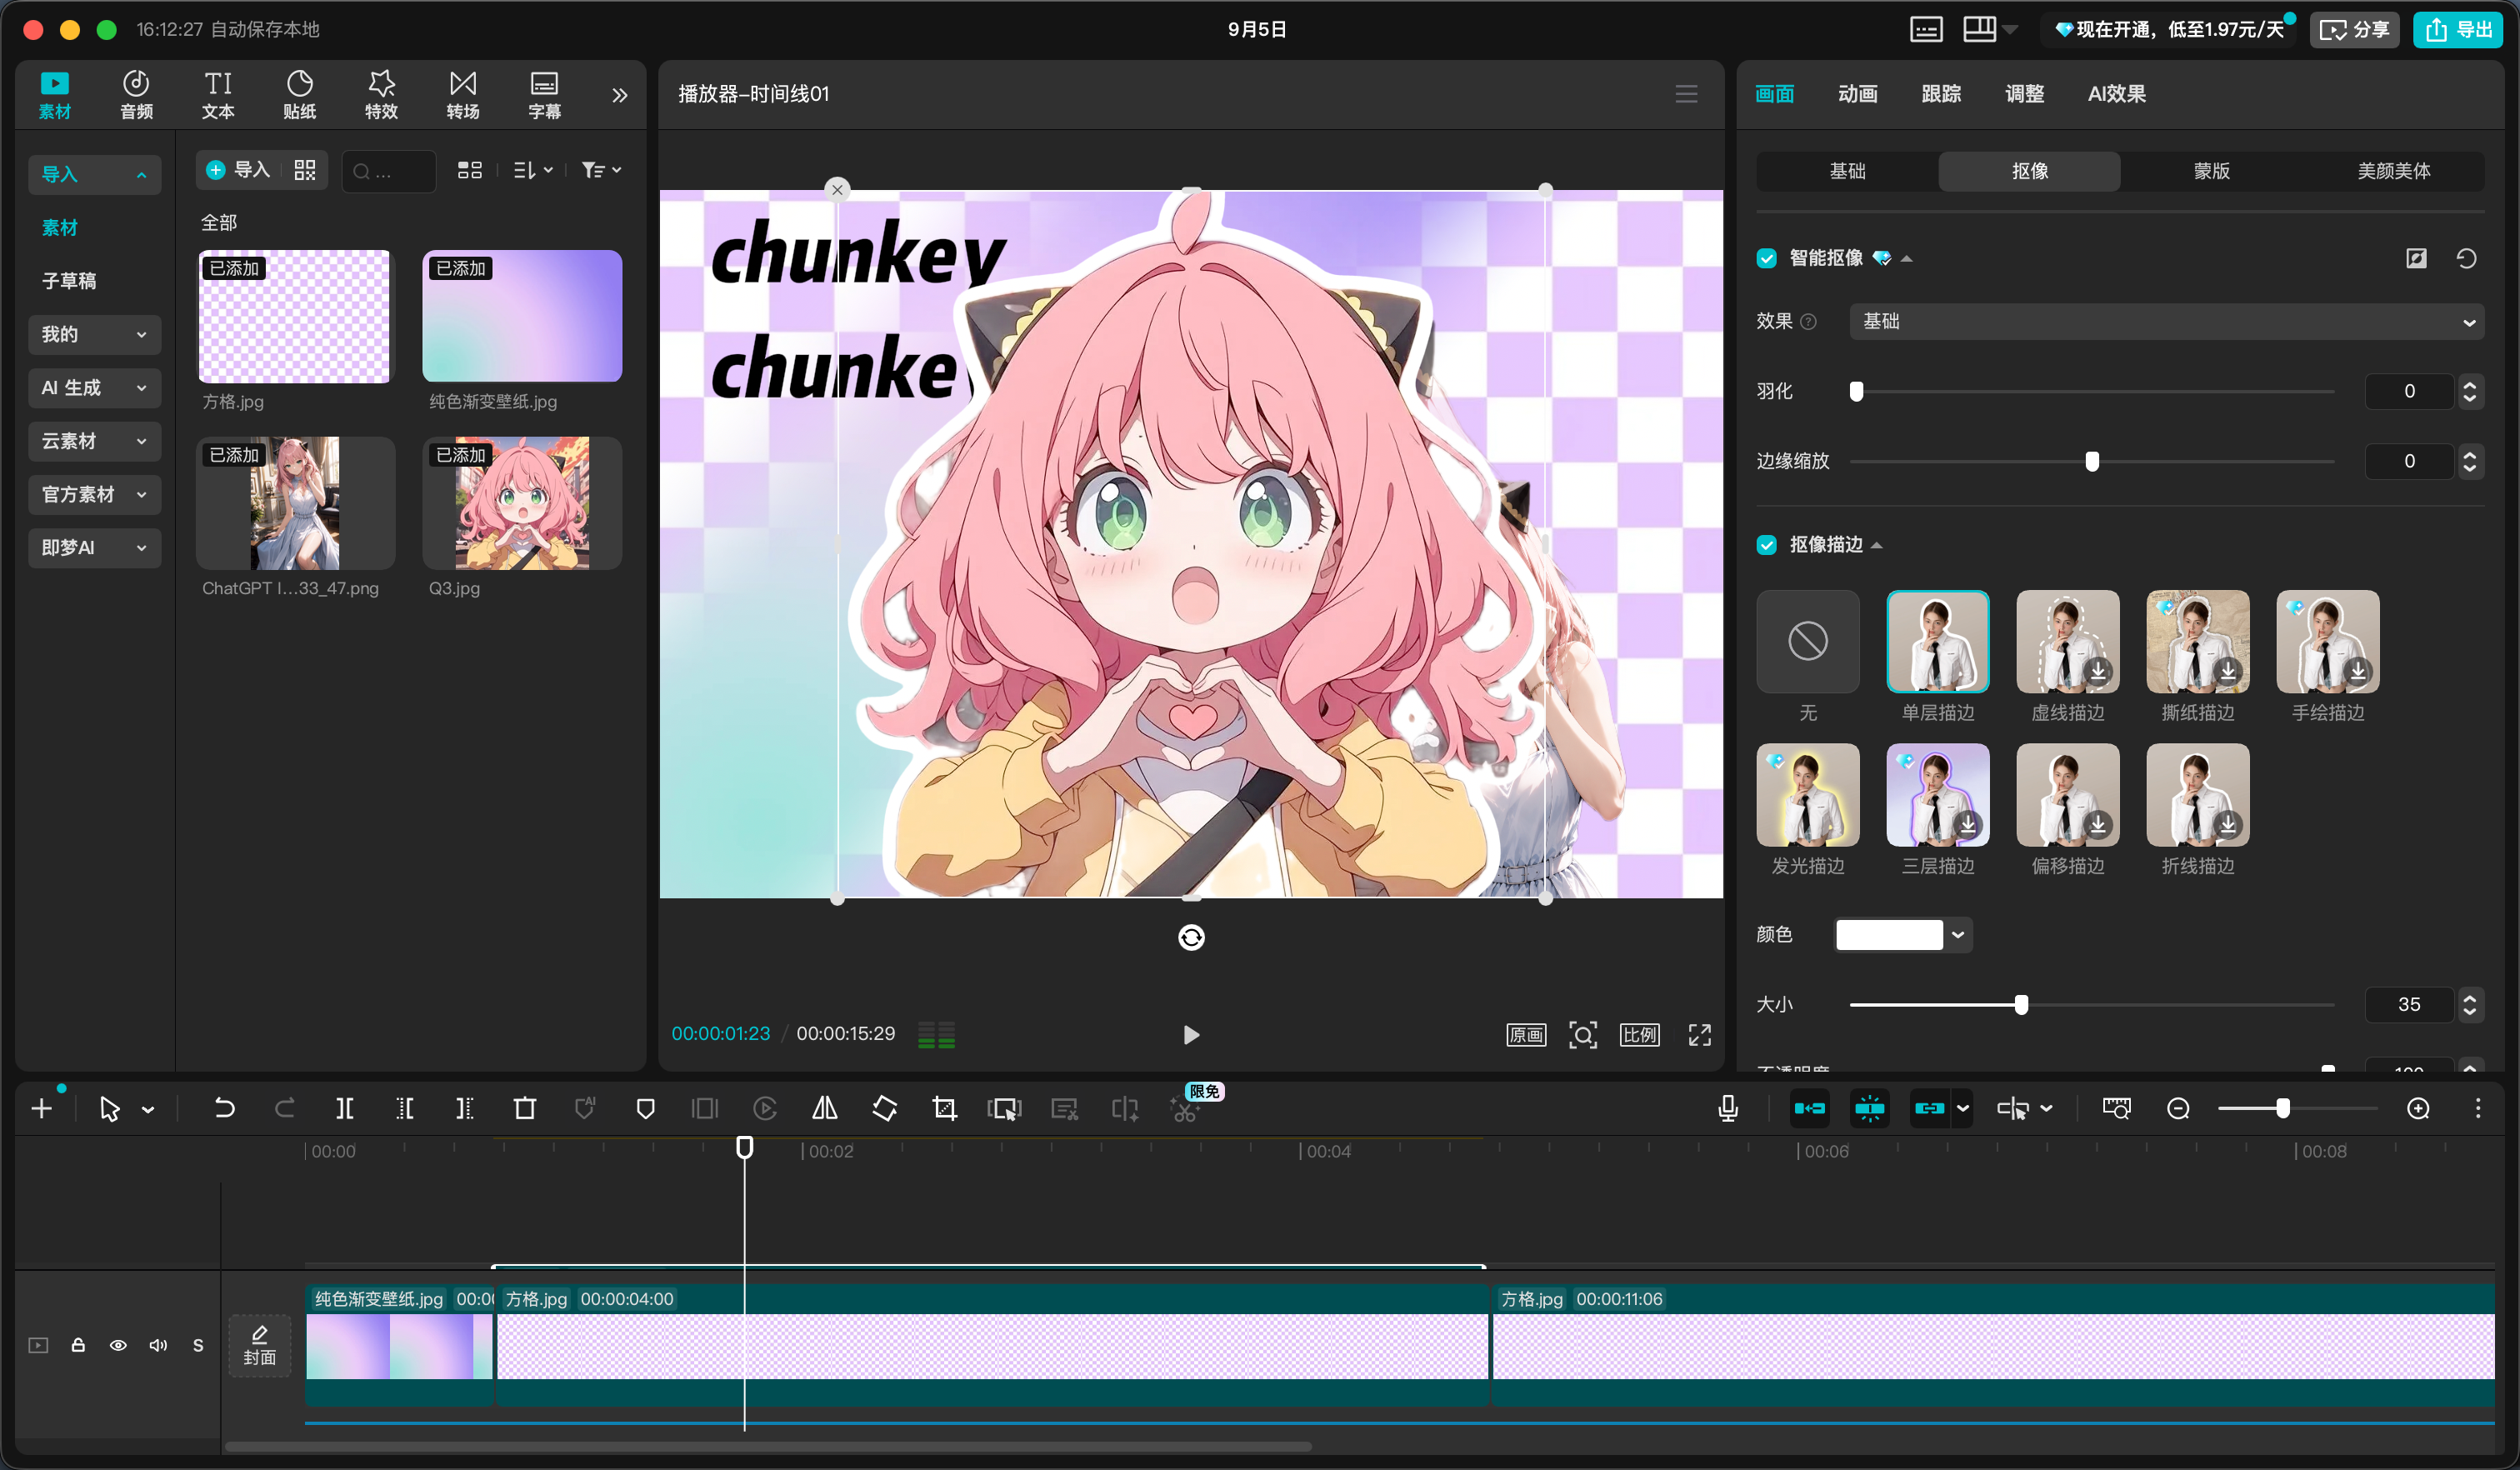Click the player fullscreen icon
Screen dimensions: 2520x1470
pyautogui.click(x=1699, y=1034)
